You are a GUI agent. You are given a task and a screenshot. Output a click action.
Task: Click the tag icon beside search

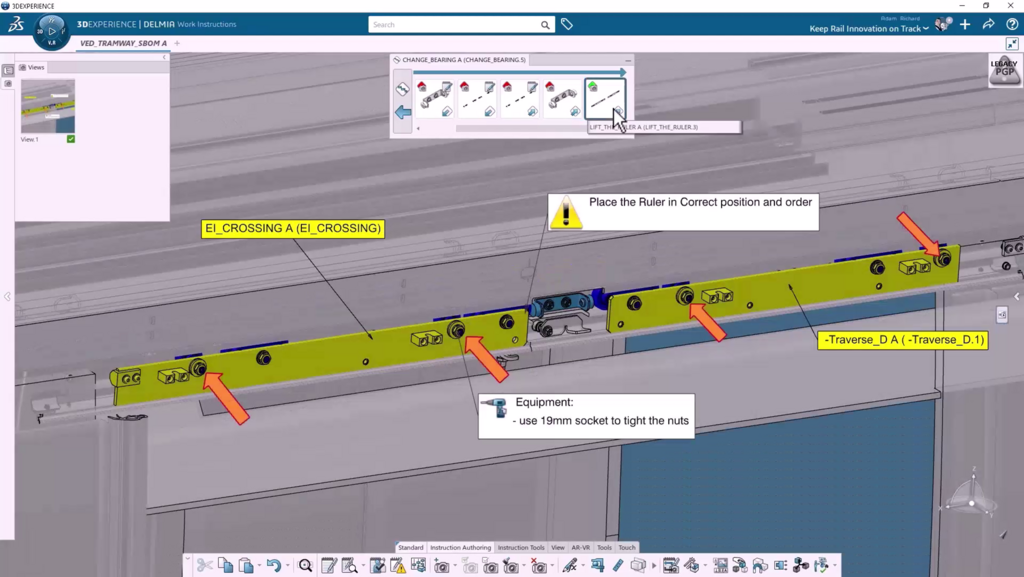point(567,24)
